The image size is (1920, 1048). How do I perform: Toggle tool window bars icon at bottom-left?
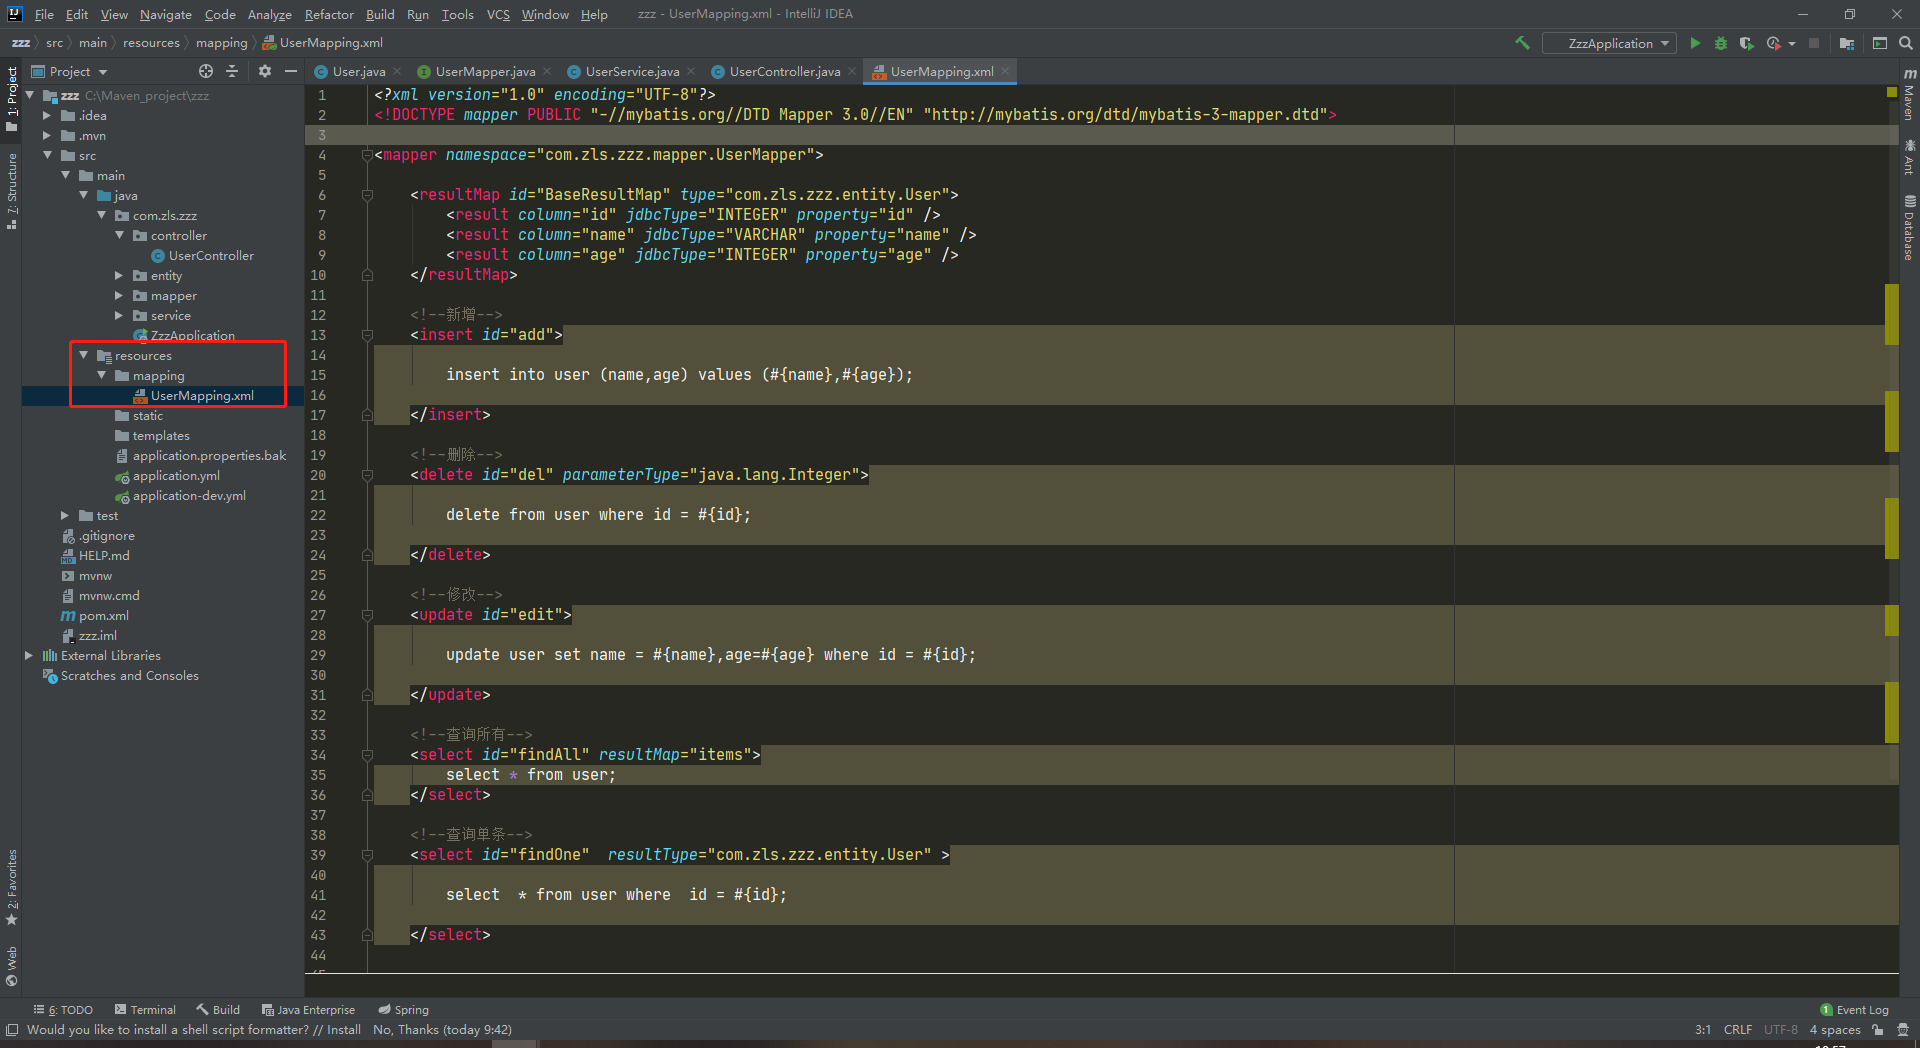point(12,1030)
